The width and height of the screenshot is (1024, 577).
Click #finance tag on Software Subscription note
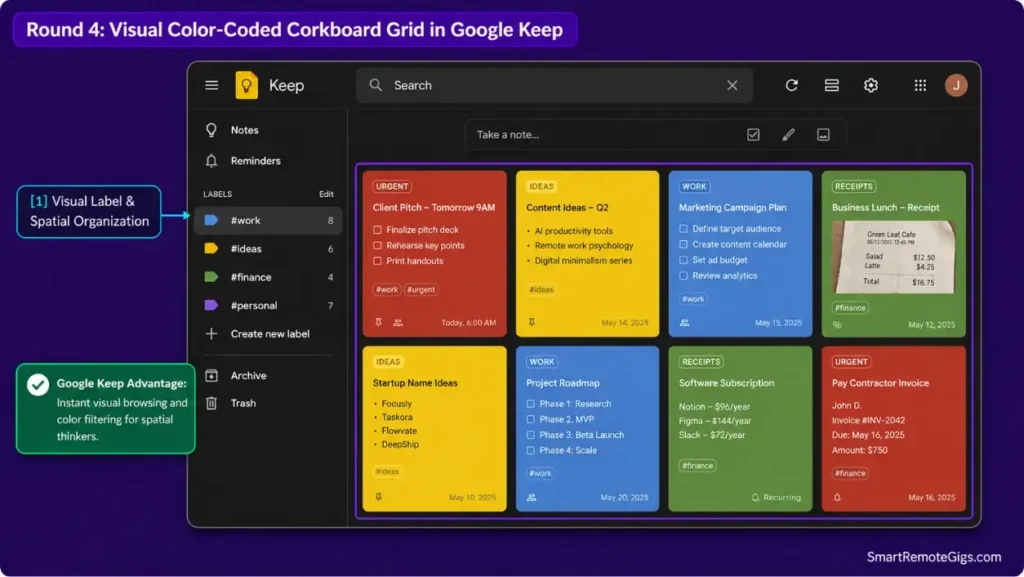pyautogui.click(x=697, y=465)
